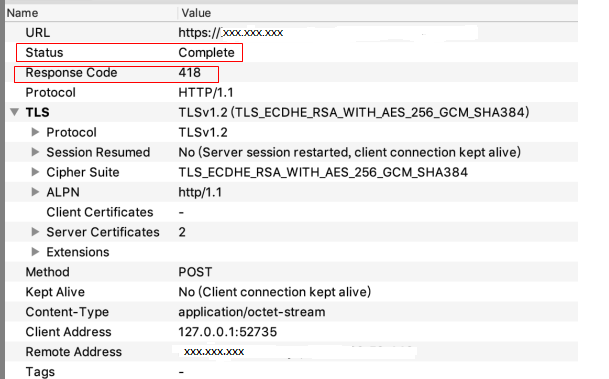Click the Value column header

[197, 13]
